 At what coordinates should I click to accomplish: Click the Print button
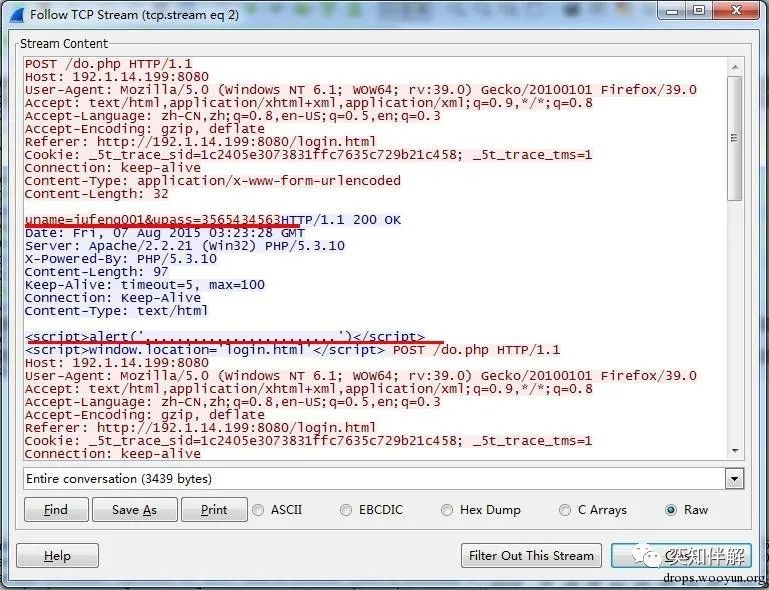tap(214, 510)
